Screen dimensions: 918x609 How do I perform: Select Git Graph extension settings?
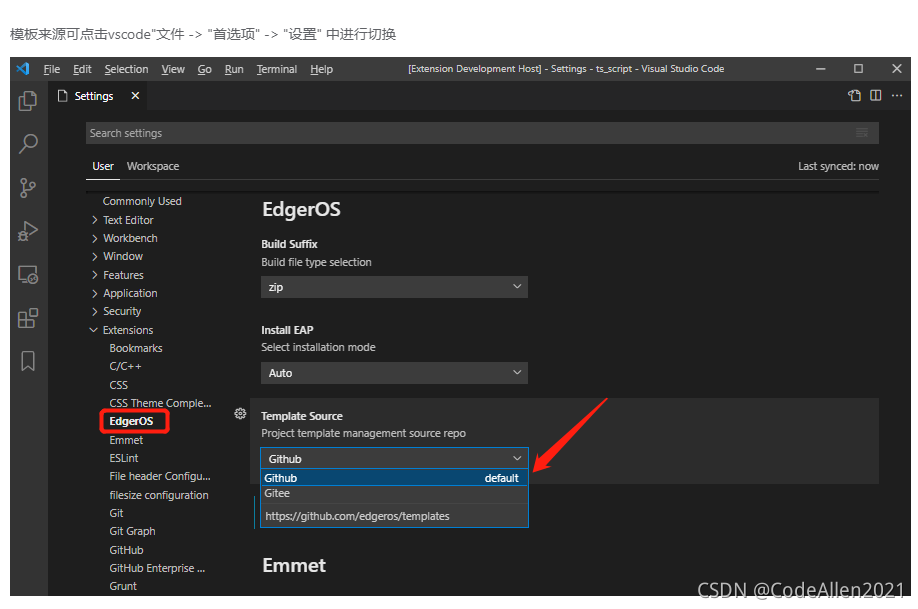point(132,532)
